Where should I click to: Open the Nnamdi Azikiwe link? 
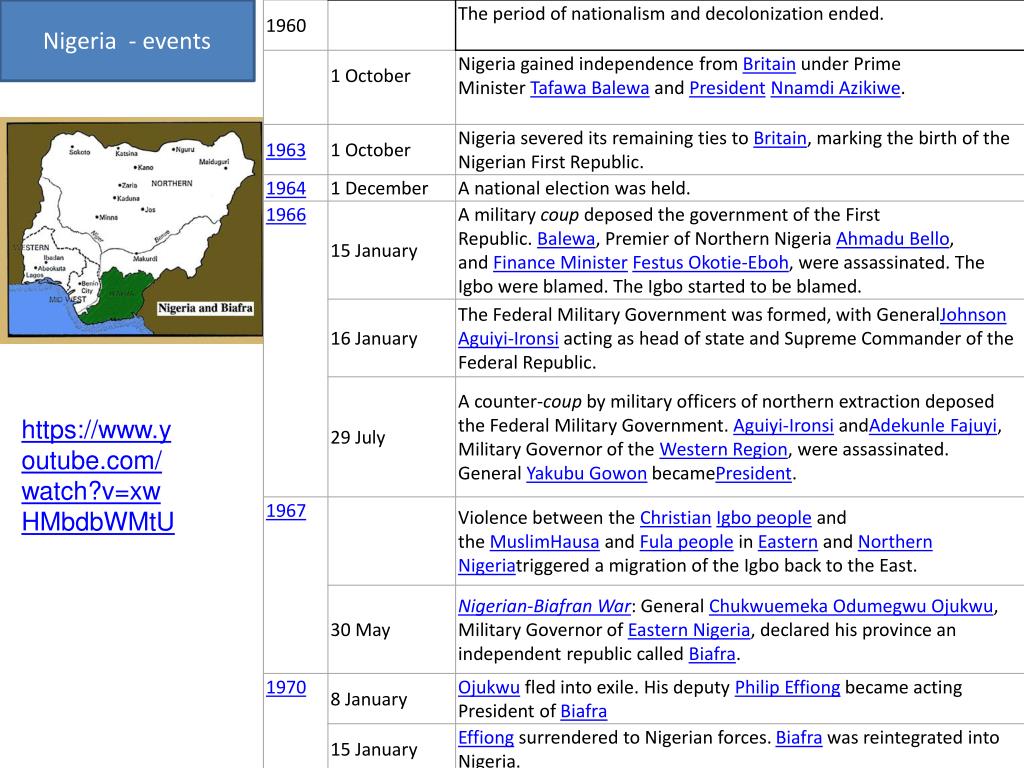pyautogui.click(x=835, y=88)
